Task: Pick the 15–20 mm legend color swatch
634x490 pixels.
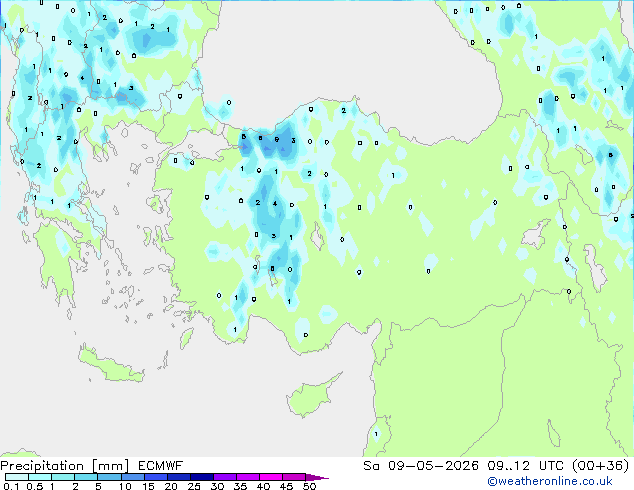Action: pyautogui.click(x=155, y=477)
